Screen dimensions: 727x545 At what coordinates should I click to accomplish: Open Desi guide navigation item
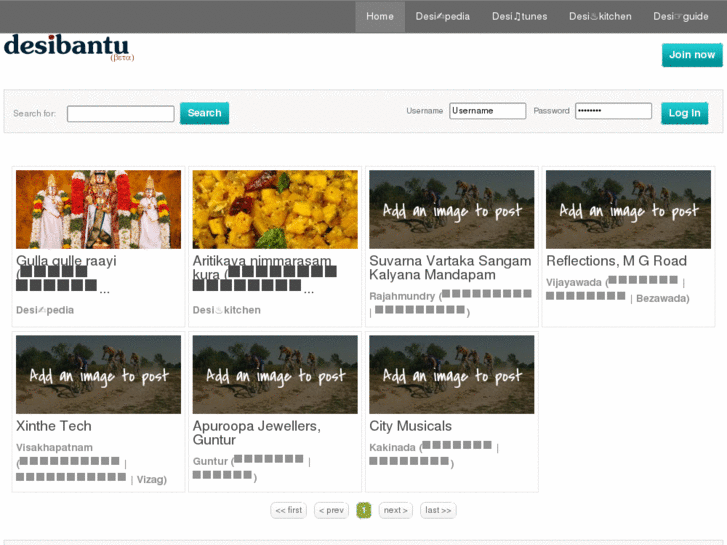pyautogui.click(x=681, y=16)
